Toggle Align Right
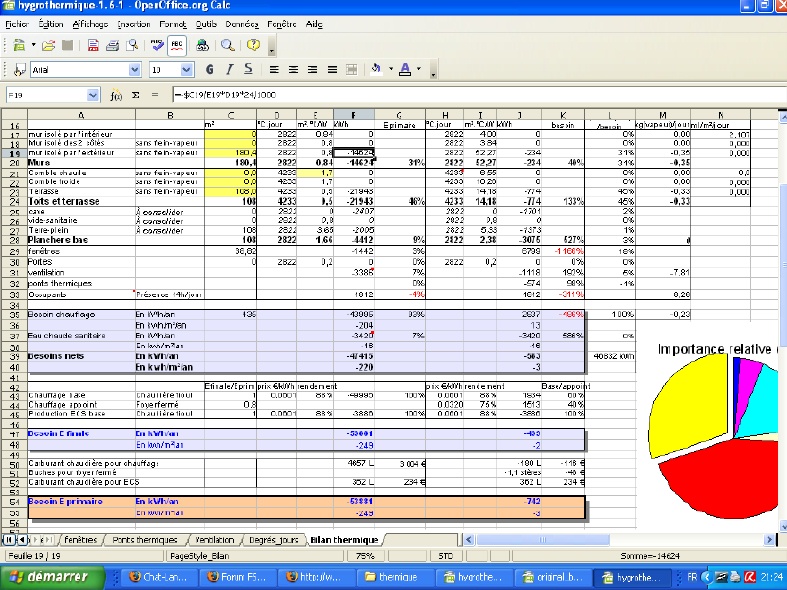The height and width of the screenshot is (590, 787). [312, 70]
